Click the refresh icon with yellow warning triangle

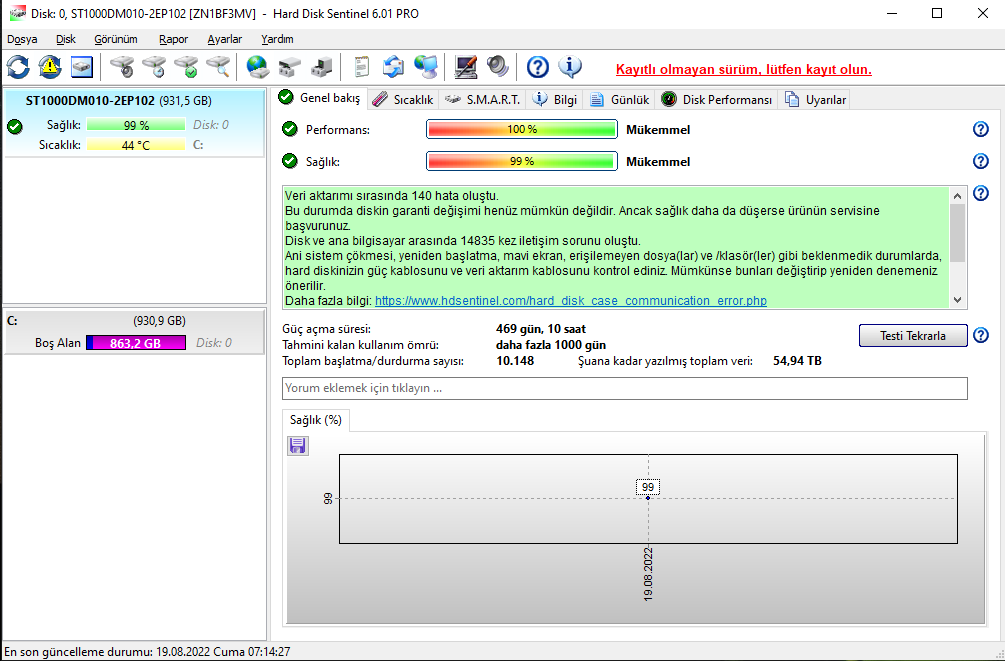(50, 67)
